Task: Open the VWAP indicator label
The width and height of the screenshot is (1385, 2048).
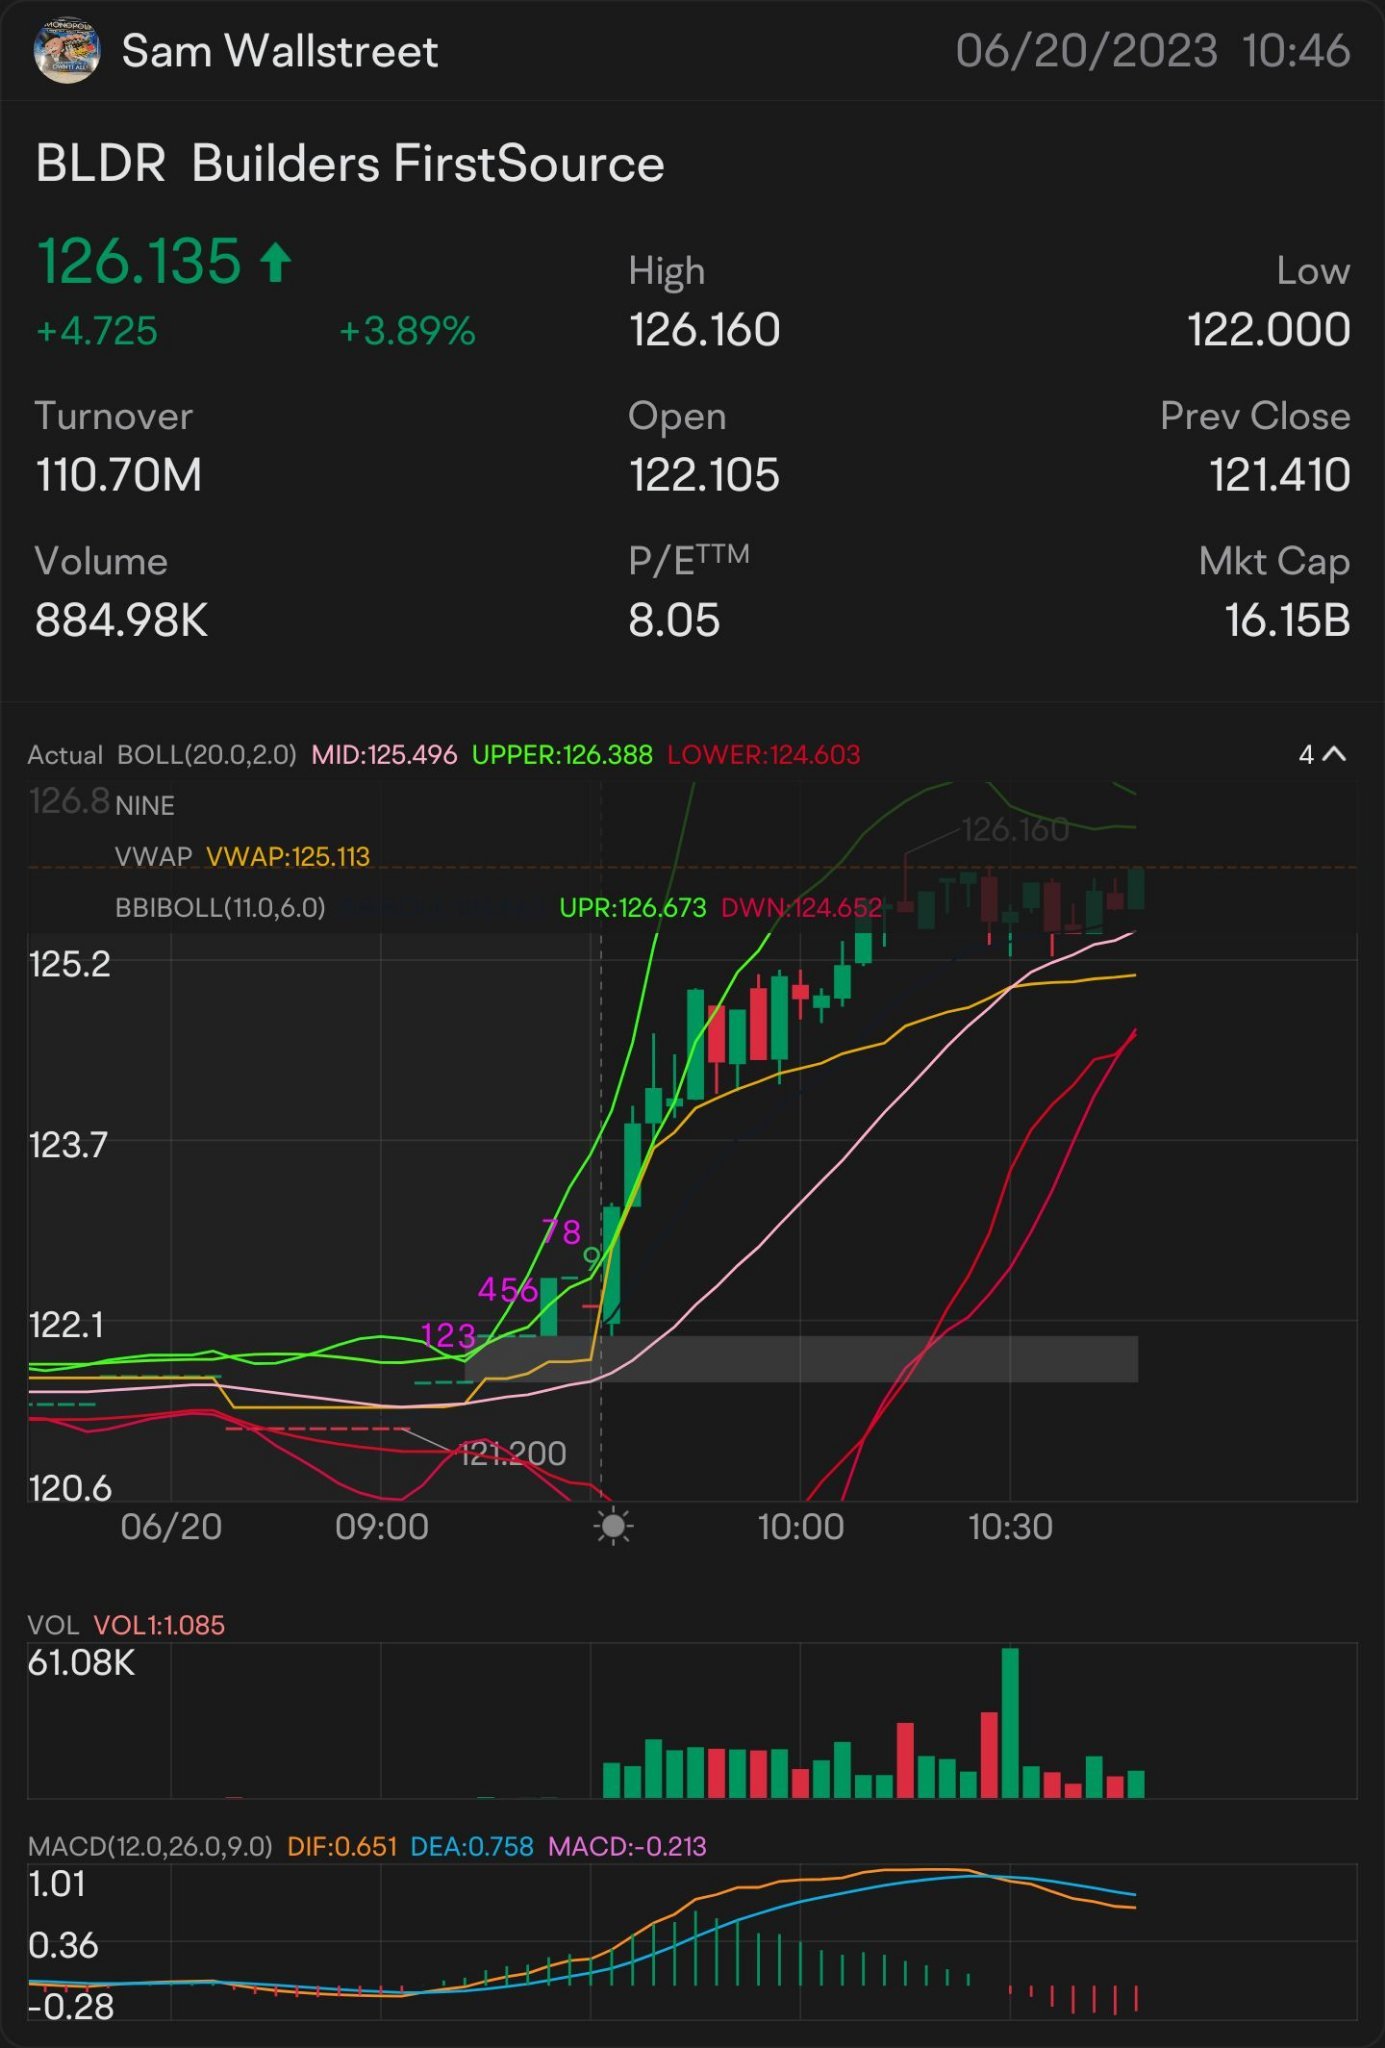Action: (154, 857)
